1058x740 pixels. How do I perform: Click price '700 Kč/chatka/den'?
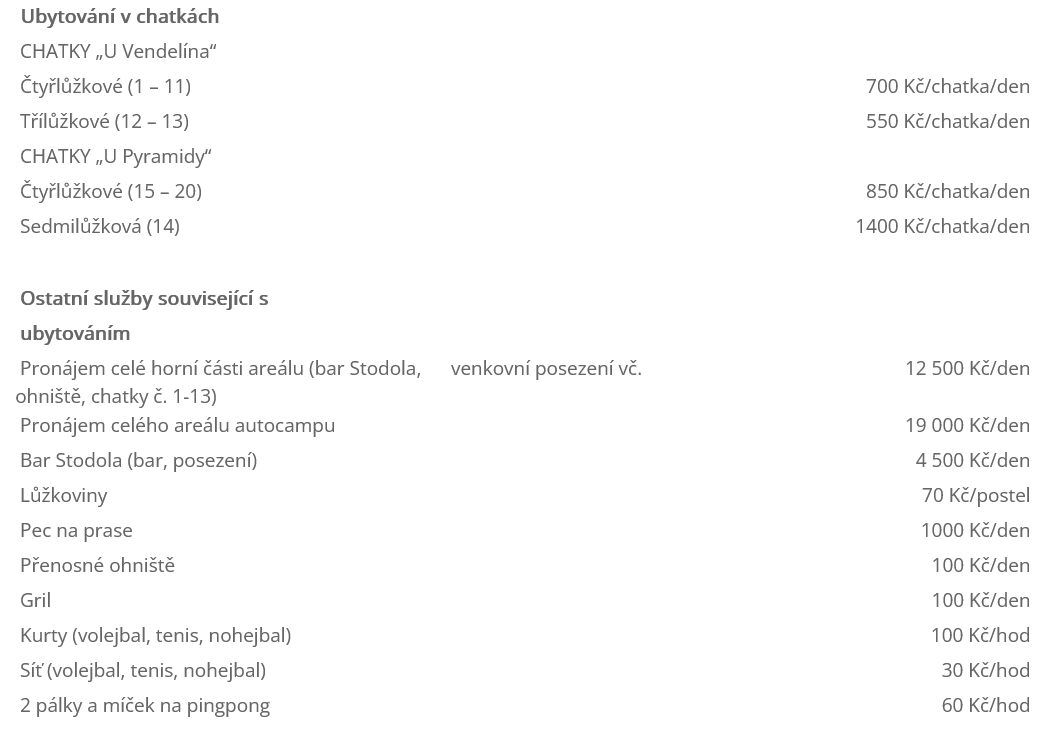point(947,86)
